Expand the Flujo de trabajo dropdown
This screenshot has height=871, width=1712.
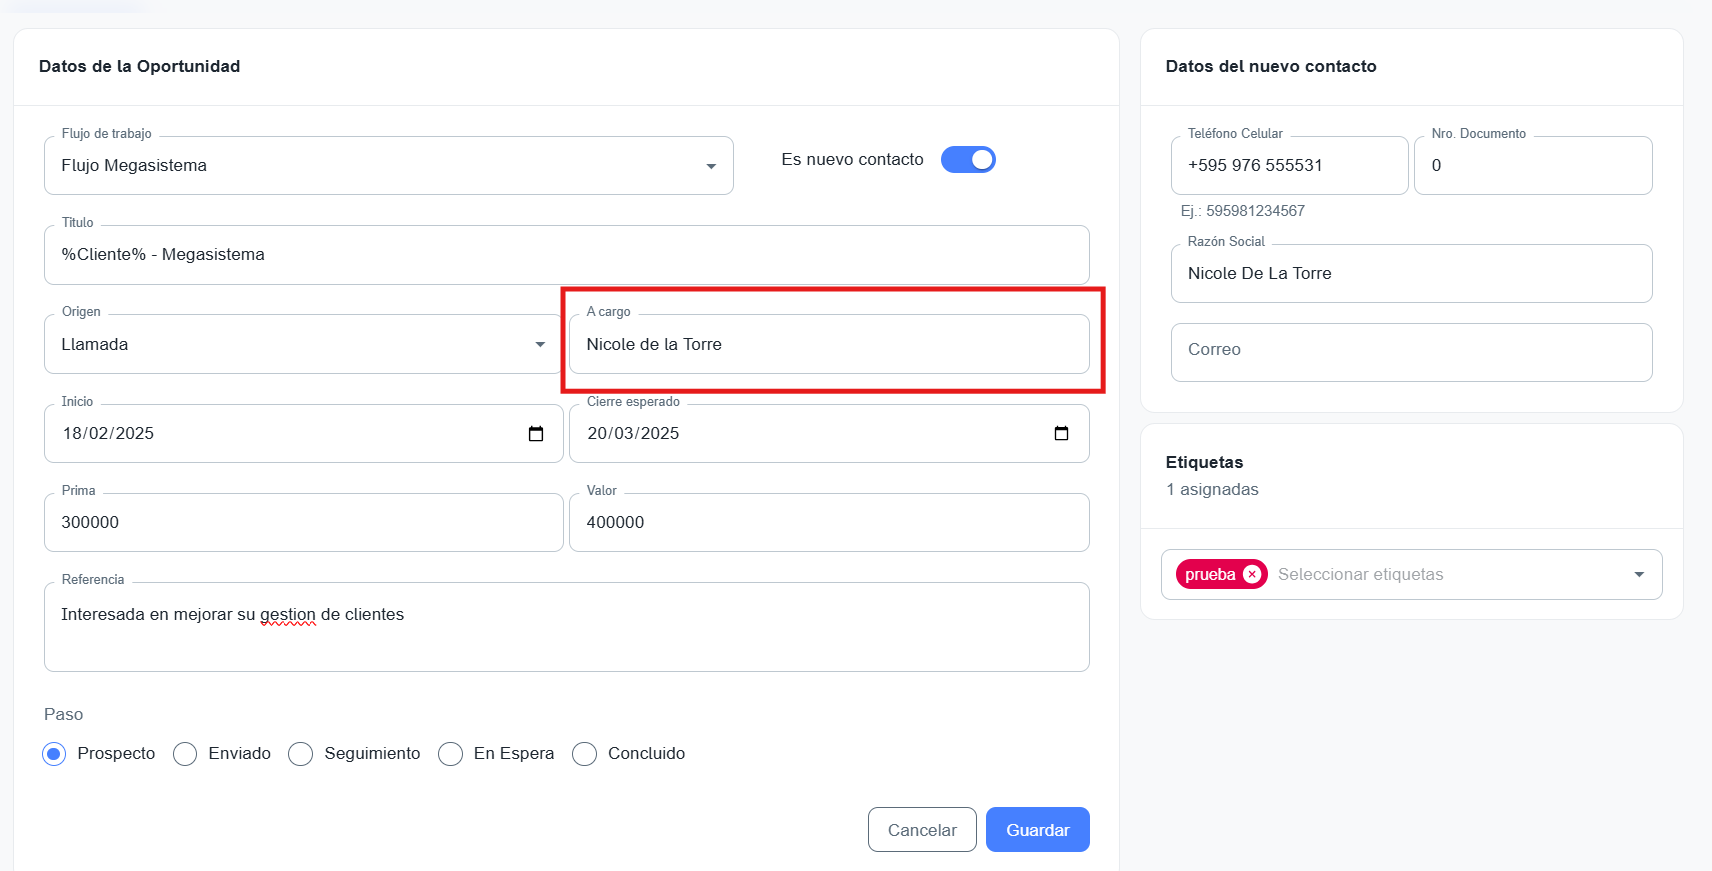point(710,166)
